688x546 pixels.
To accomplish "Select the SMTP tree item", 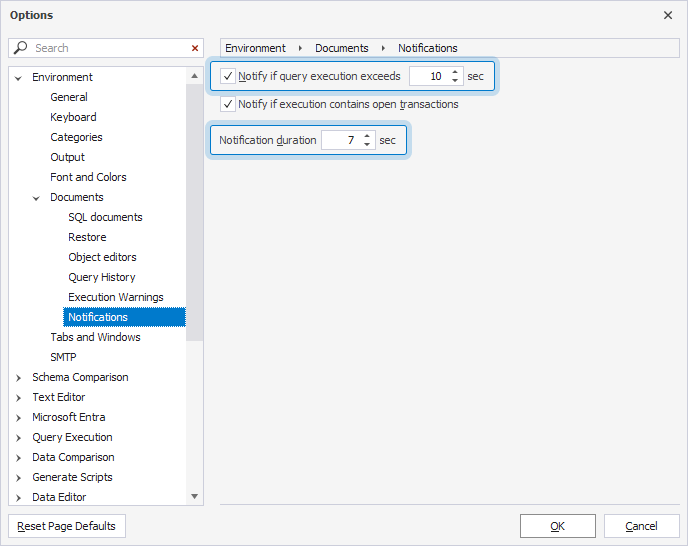I will point(63,357).
